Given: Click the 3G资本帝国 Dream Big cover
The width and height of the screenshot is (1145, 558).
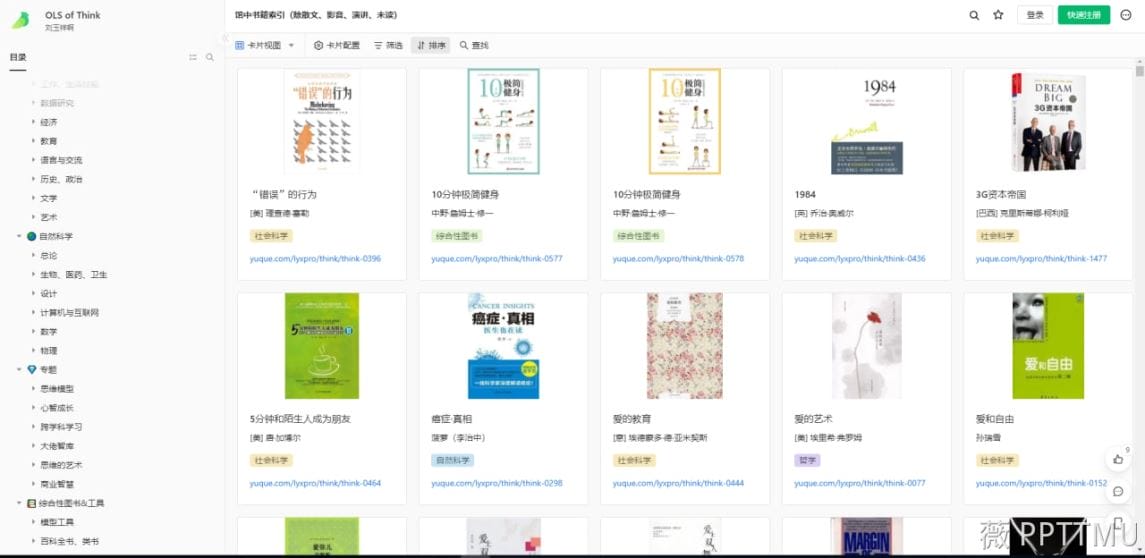Looking at the screenshot, I should coord(1048,122).
